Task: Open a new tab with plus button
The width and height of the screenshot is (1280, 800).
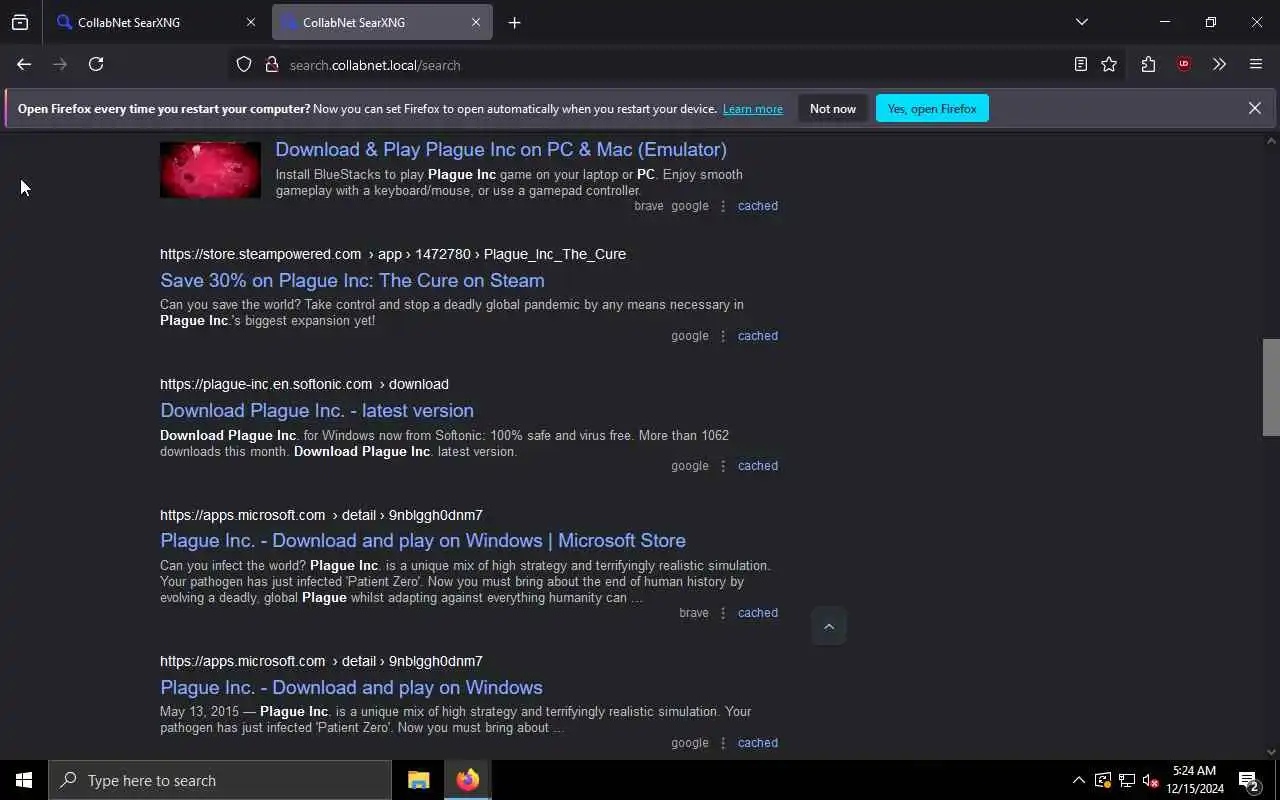Action: point(514,22)
